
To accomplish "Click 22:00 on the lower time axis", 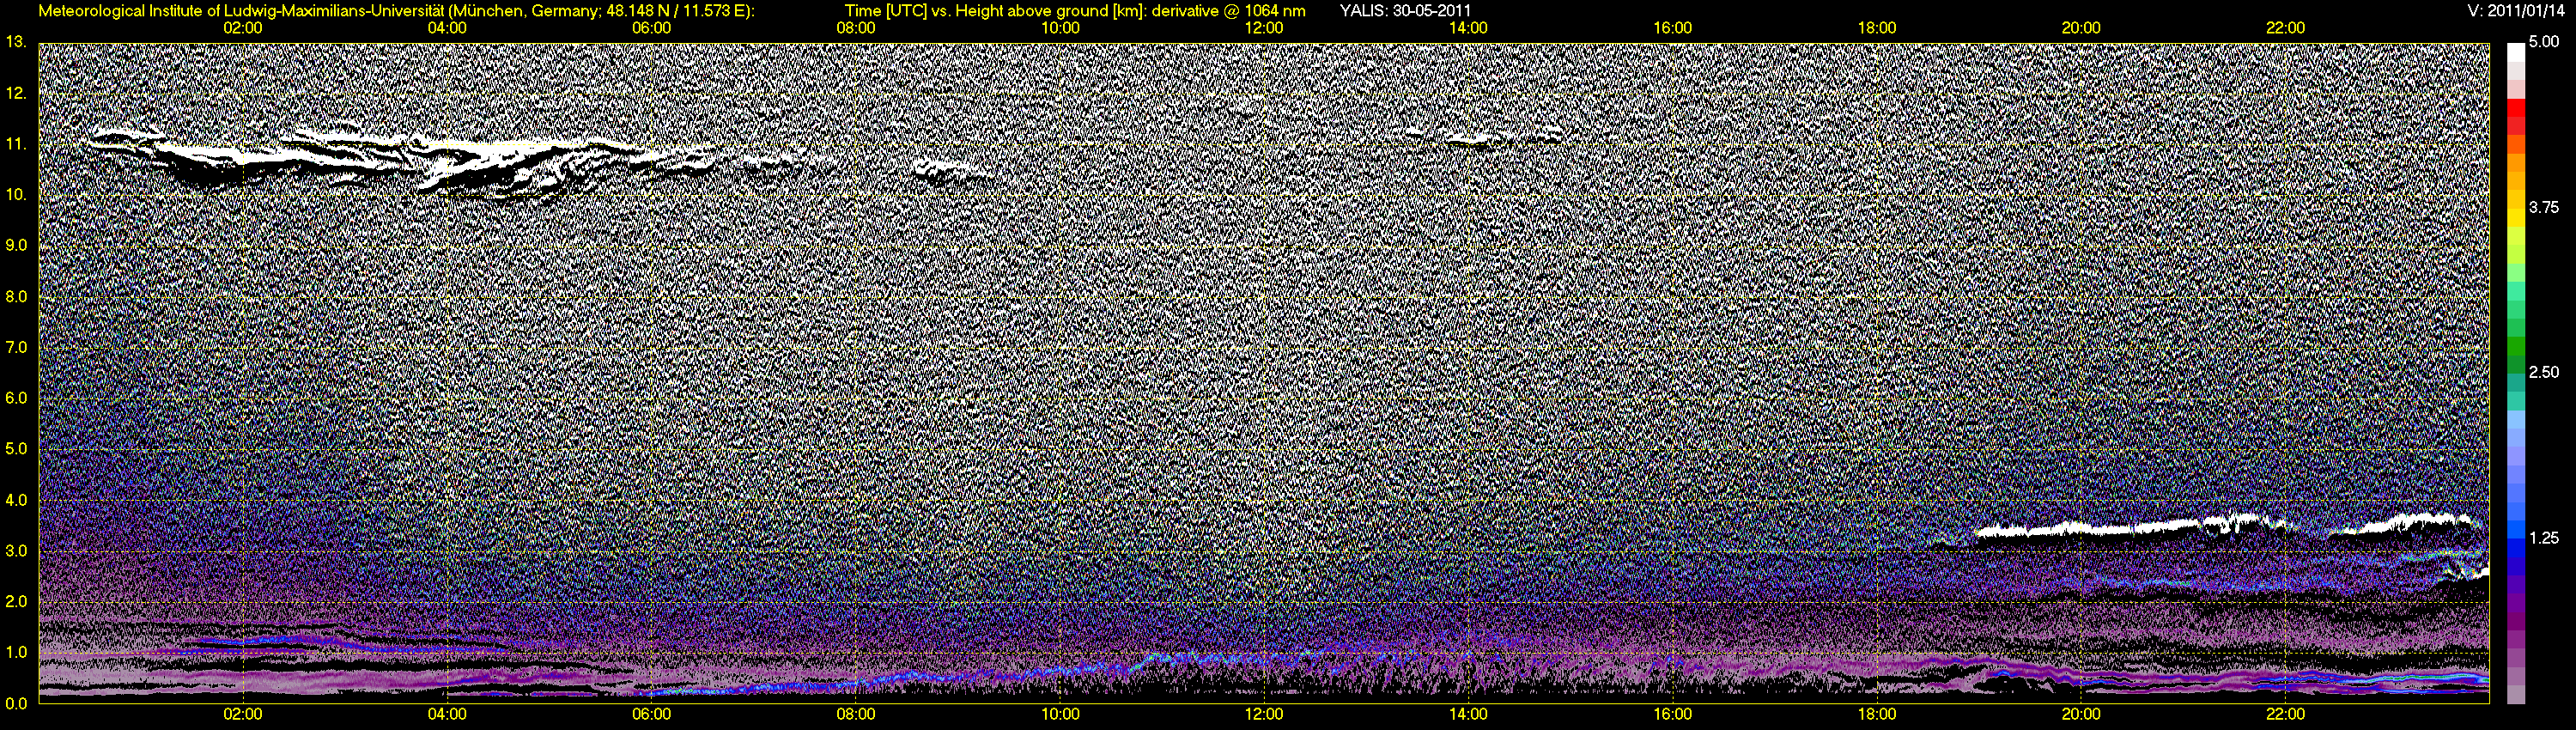I will coord(2286,715).
